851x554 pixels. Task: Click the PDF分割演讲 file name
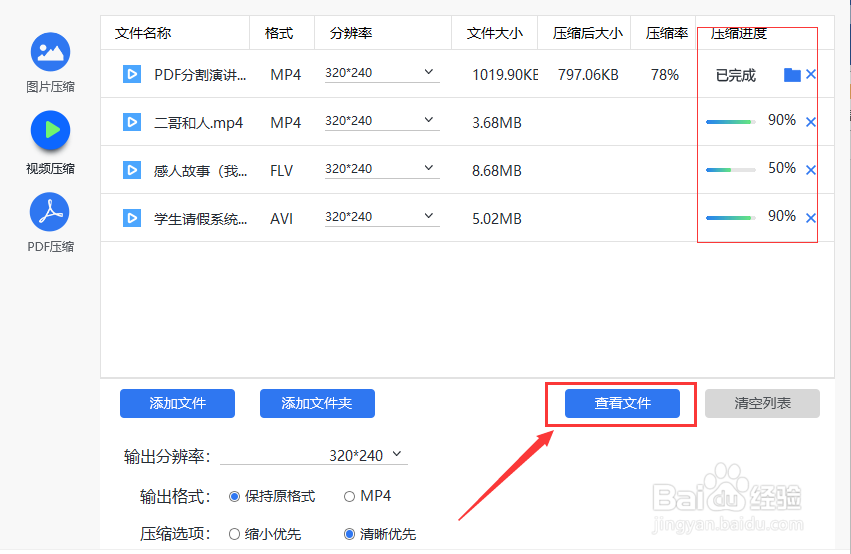[200, 75]
